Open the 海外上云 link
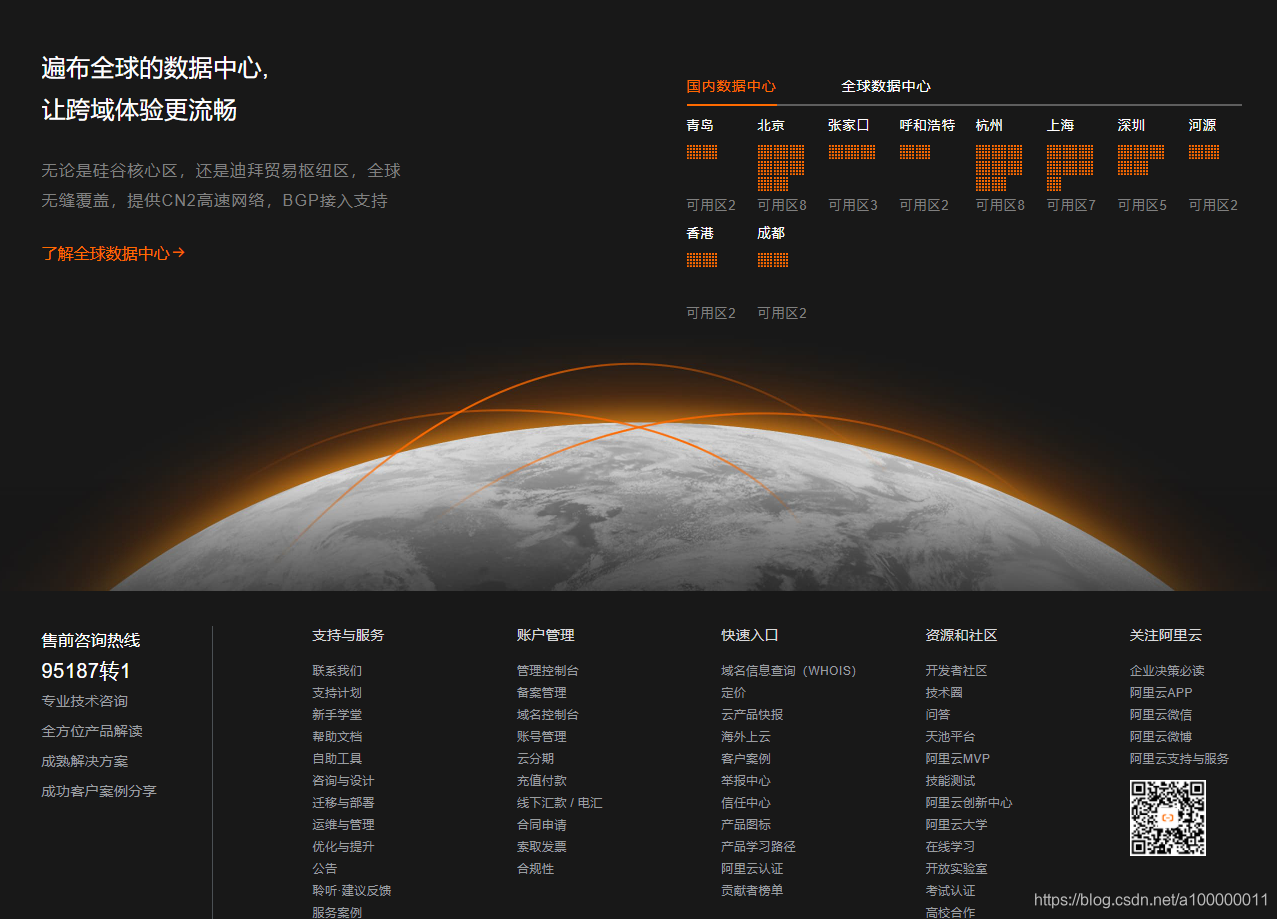Screen dimensions: 1277x919 coord(746,737)
